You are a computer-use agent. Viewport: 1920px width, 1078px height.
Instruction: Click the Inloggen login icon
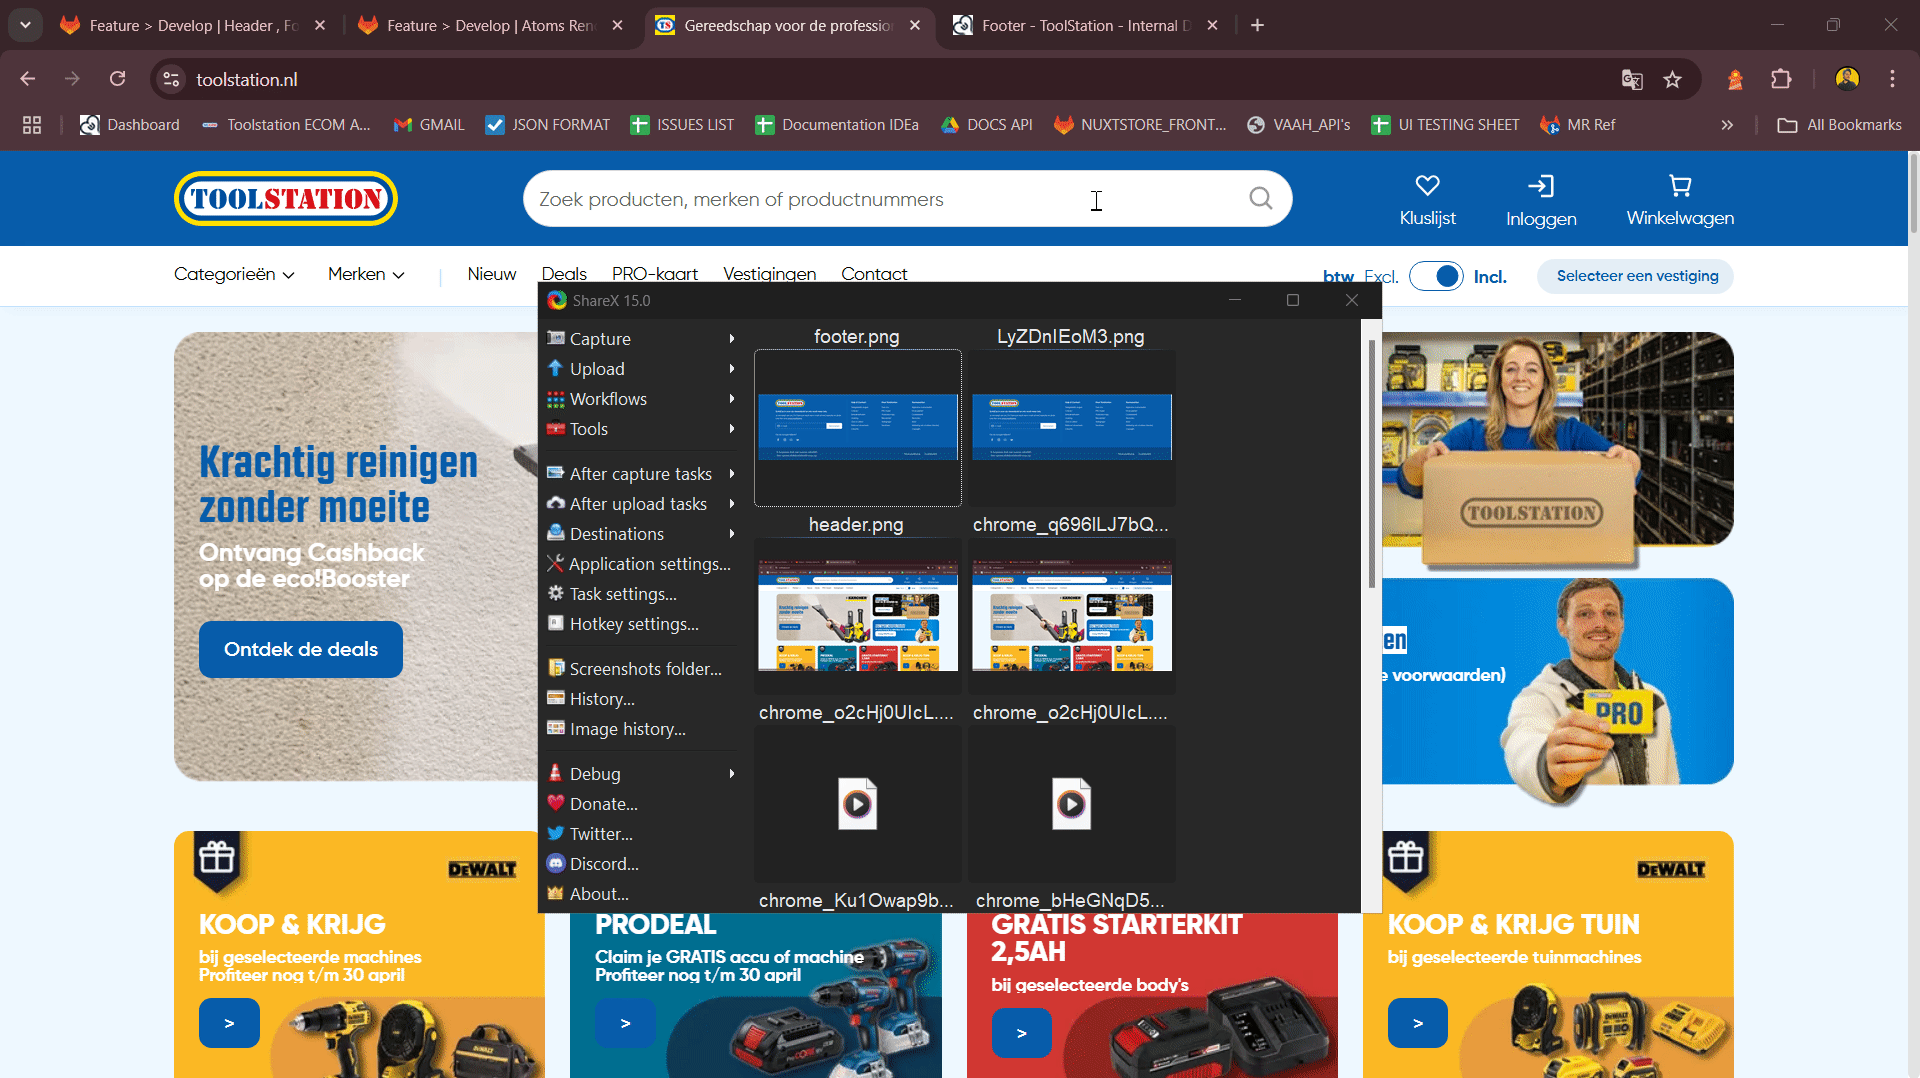coord(1540,186)
